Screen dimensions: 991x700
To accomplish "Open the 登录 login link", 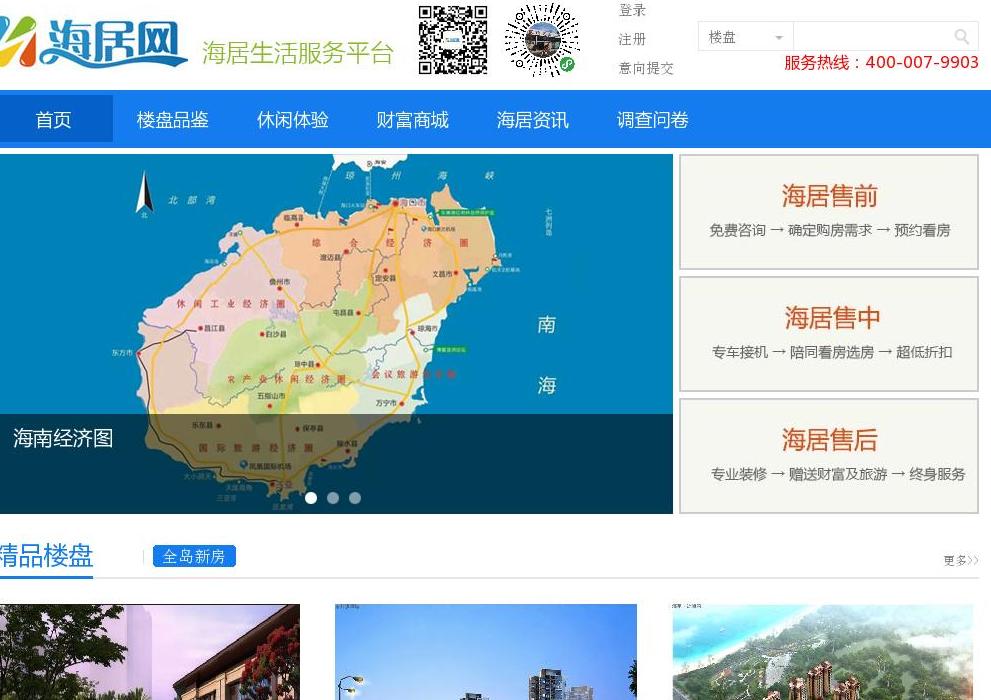I will point(632,10).
